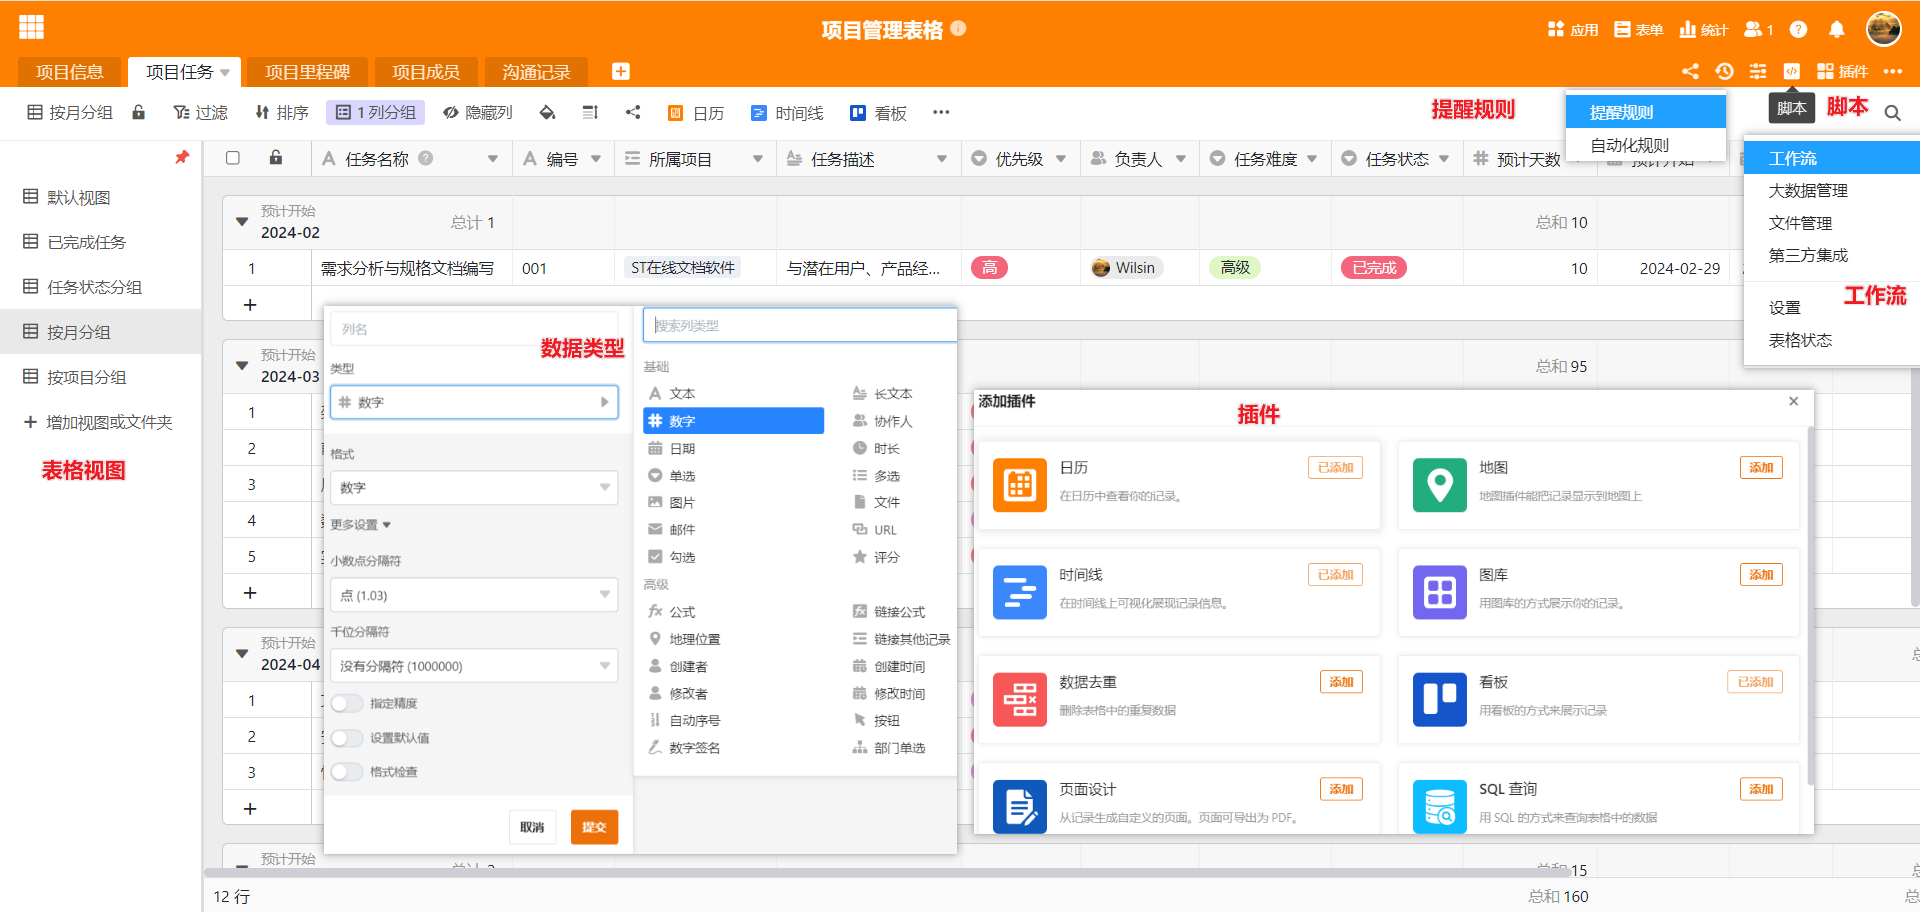Viewport: 1920px width, 912px height.
Task: Open the 表单 (forms) icon in header
Action: pyautogui.click(x=1638, y=30)
